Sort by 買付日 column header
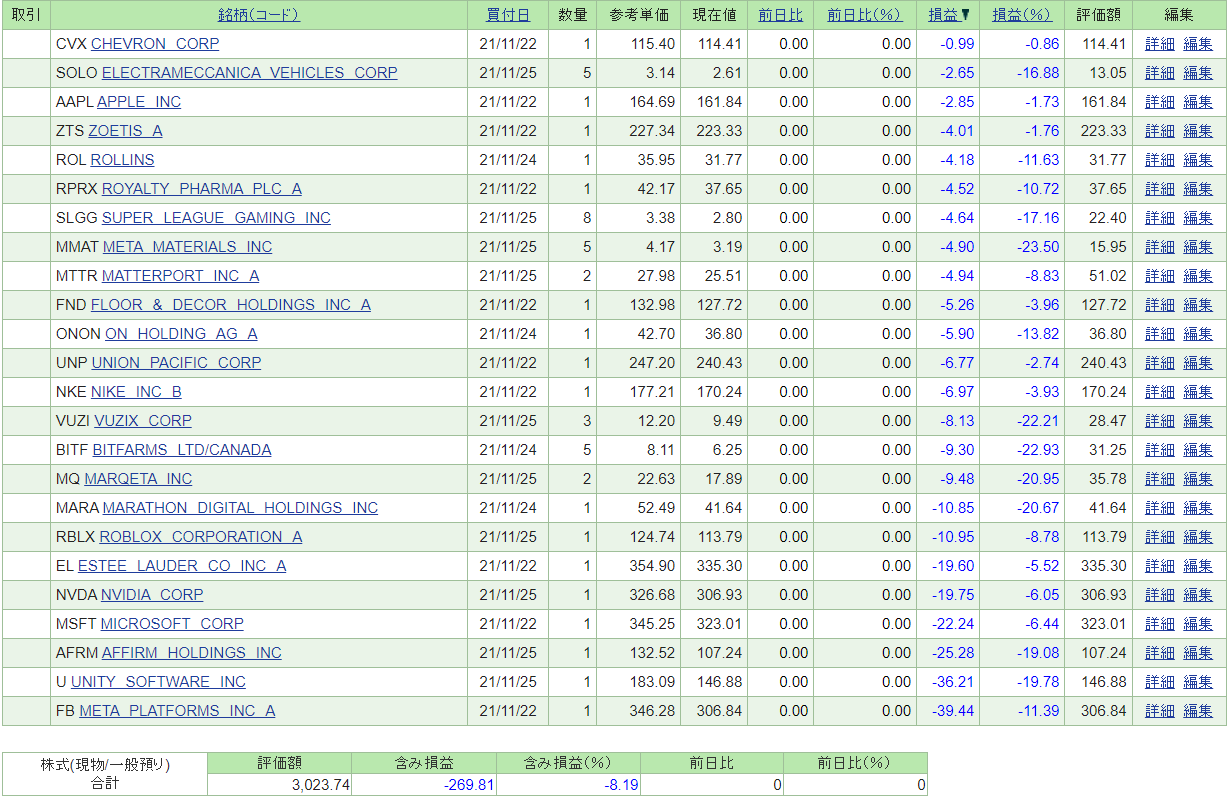Screen dimensions: 1231x798 (x=508, y=15)
